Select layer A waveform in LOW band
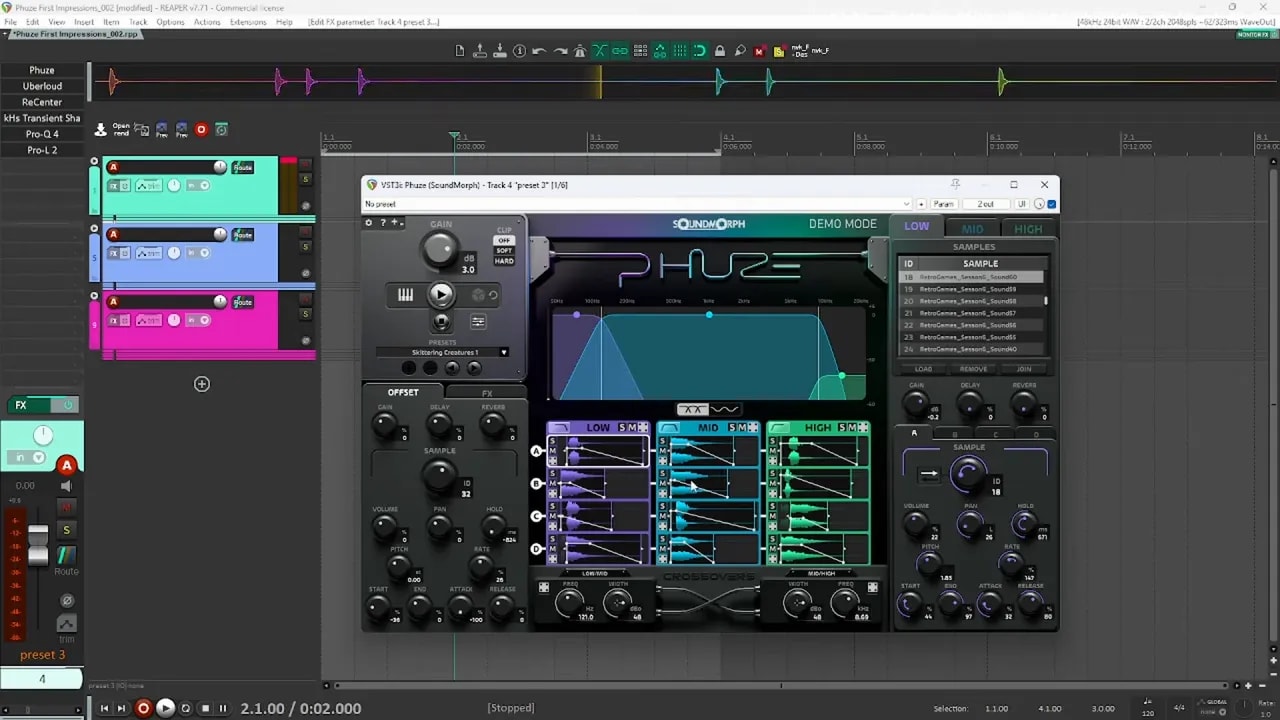 [x=598, y=453]
